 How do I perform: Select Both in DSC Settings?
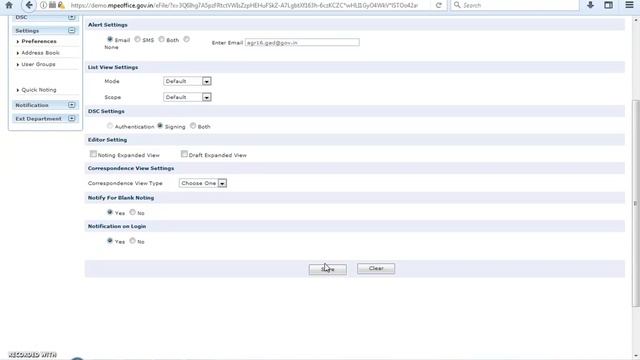(193, 126)
